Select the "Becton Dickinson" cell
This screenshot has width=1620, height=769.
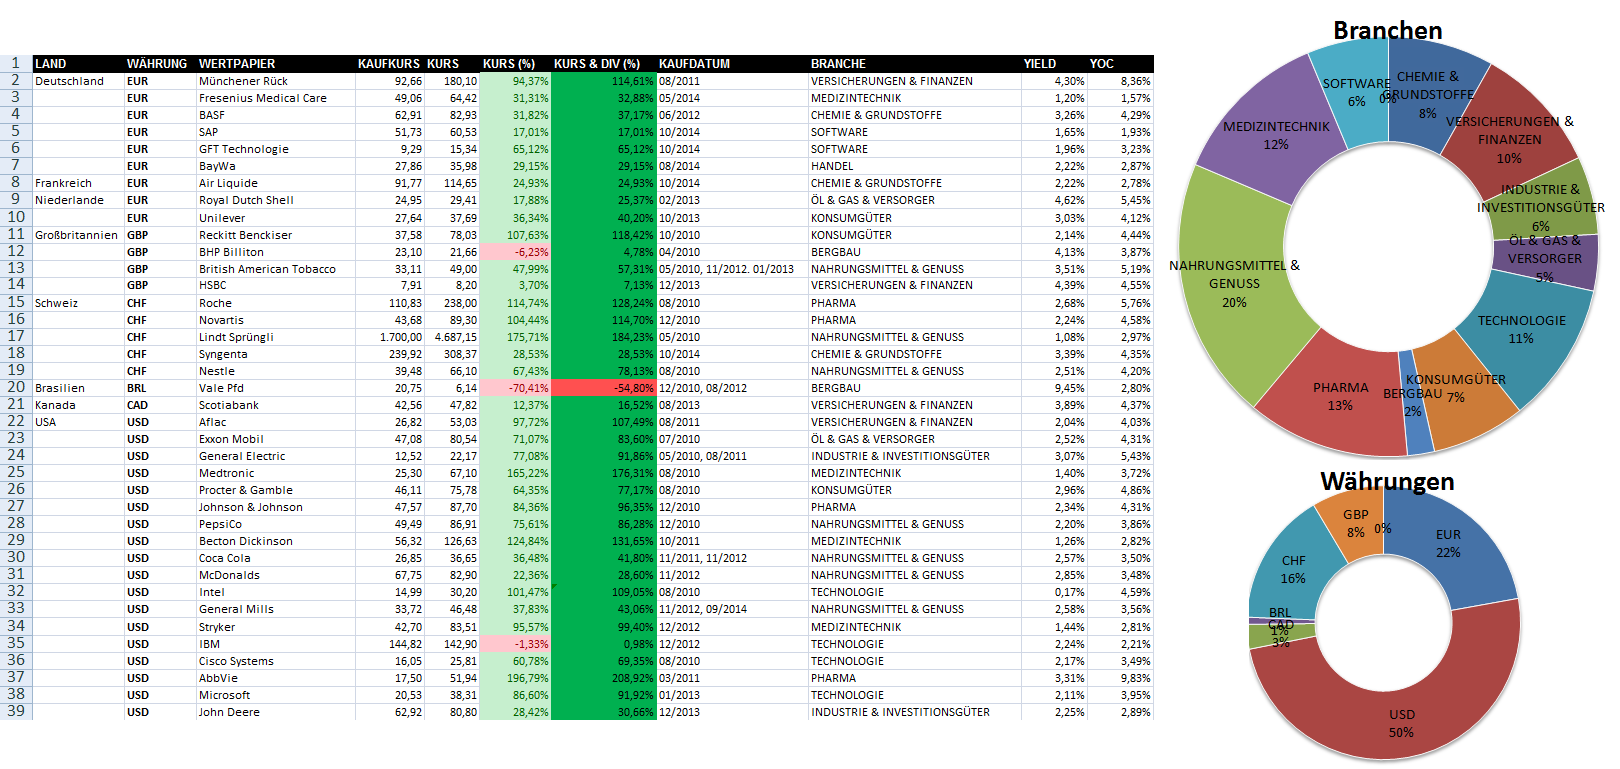(276, 541)
